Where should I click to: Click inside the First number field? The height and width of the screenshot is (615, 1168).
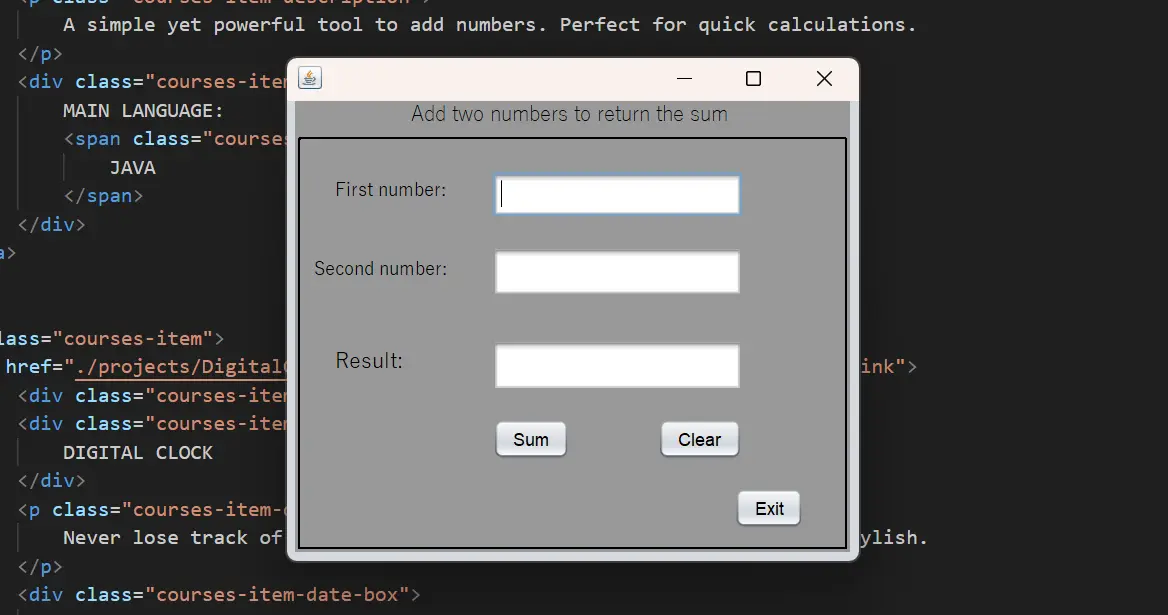[x=616, y=194]
